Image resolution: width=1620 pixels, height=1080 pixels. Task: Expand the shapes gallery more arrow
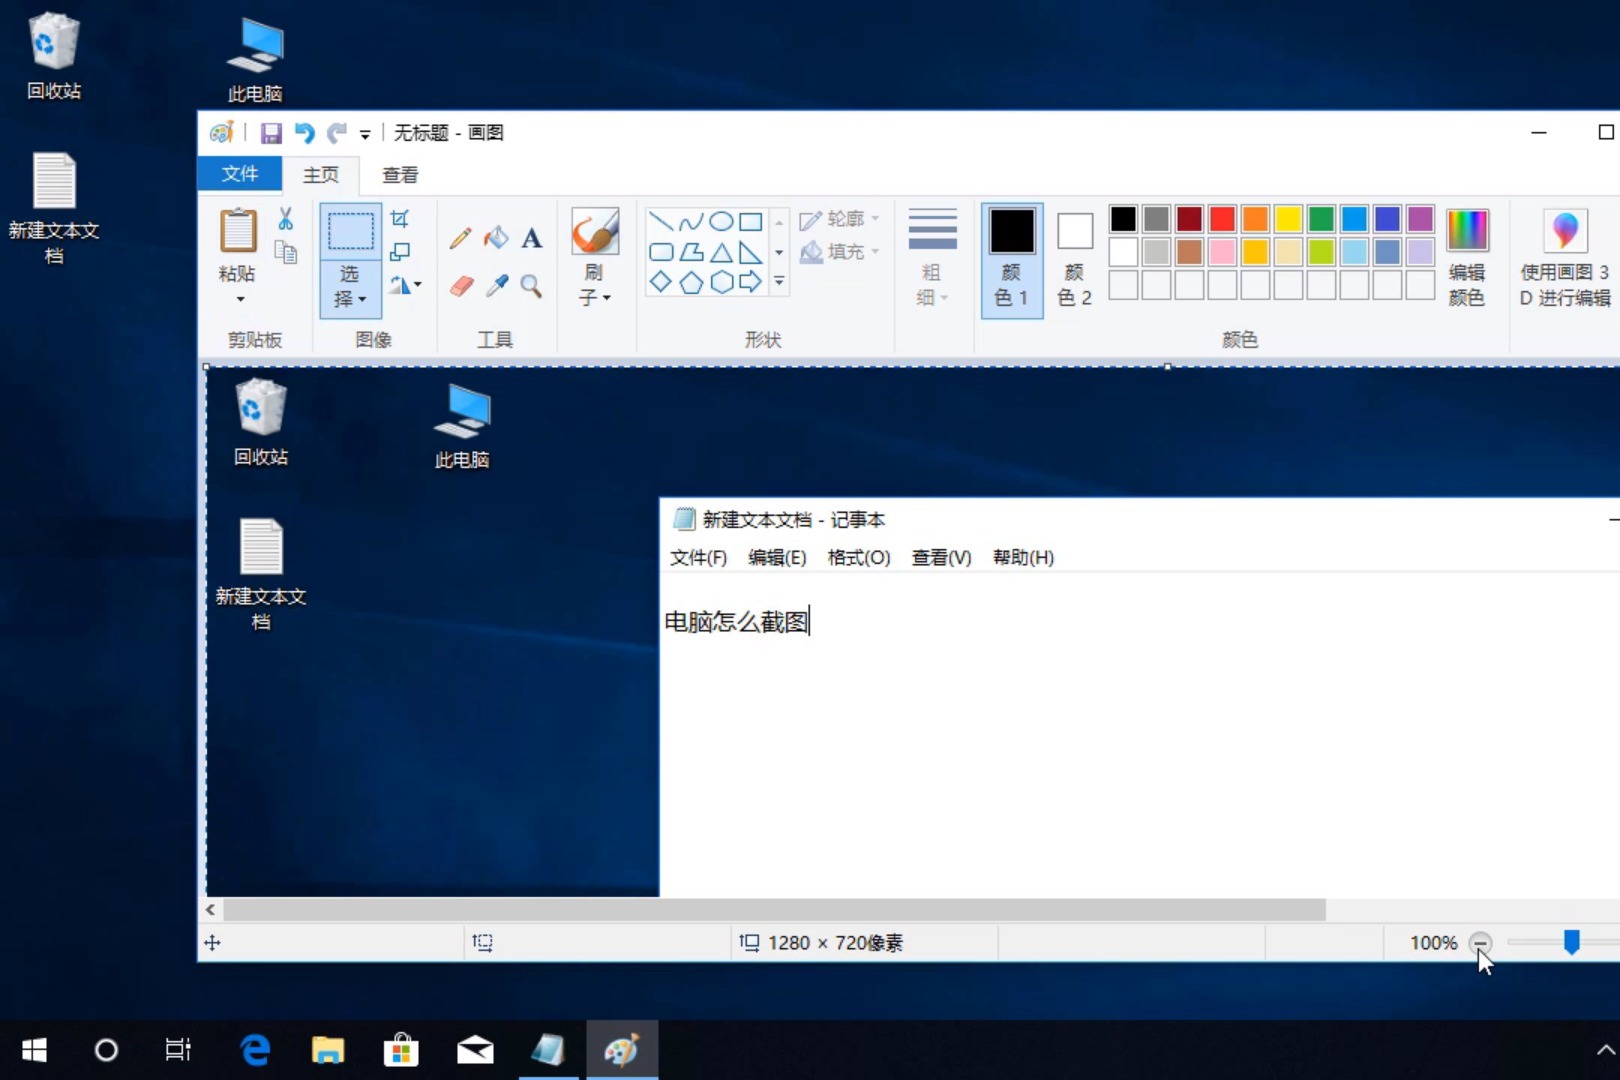click(779, 283)
